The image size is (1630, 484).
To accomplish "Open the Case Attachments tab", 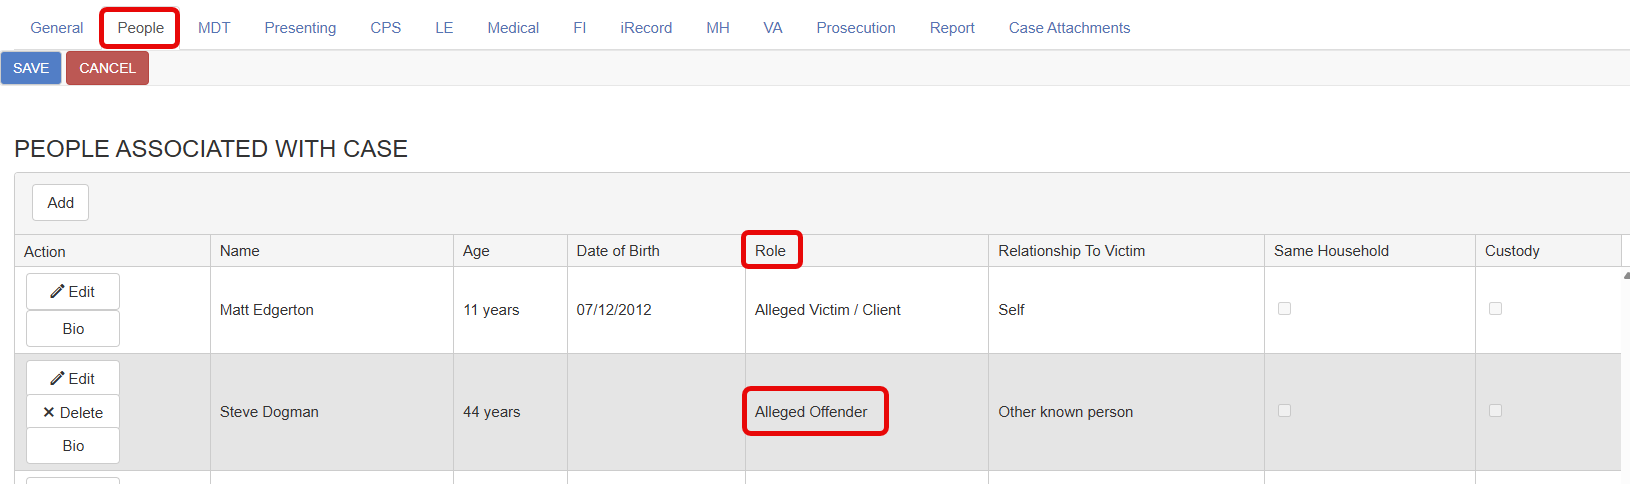I will (x=1069, y=28).
